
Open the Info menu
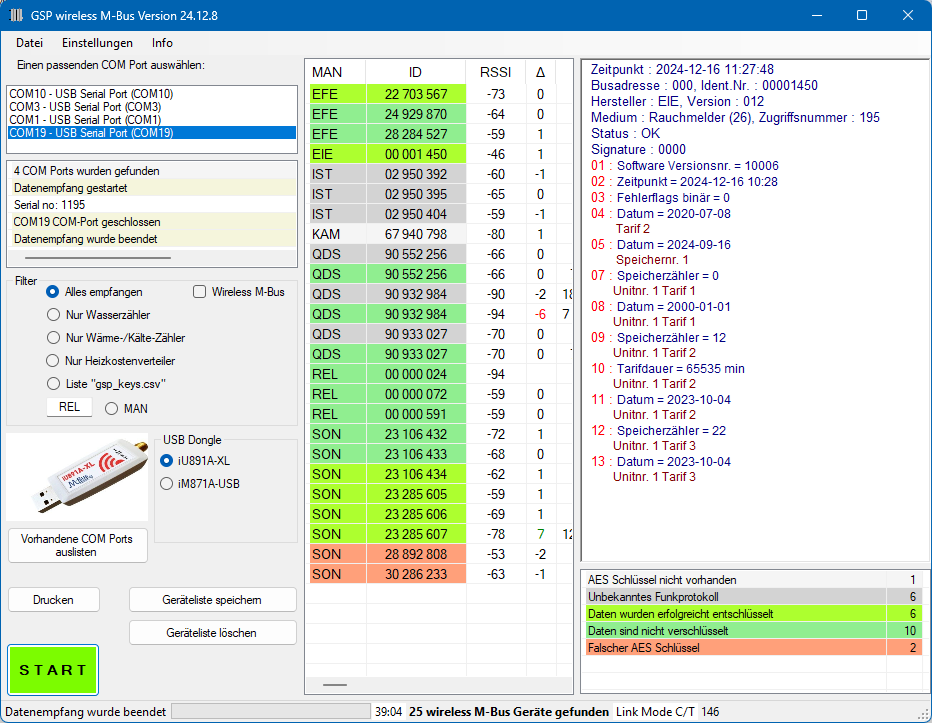pos(162,43)
